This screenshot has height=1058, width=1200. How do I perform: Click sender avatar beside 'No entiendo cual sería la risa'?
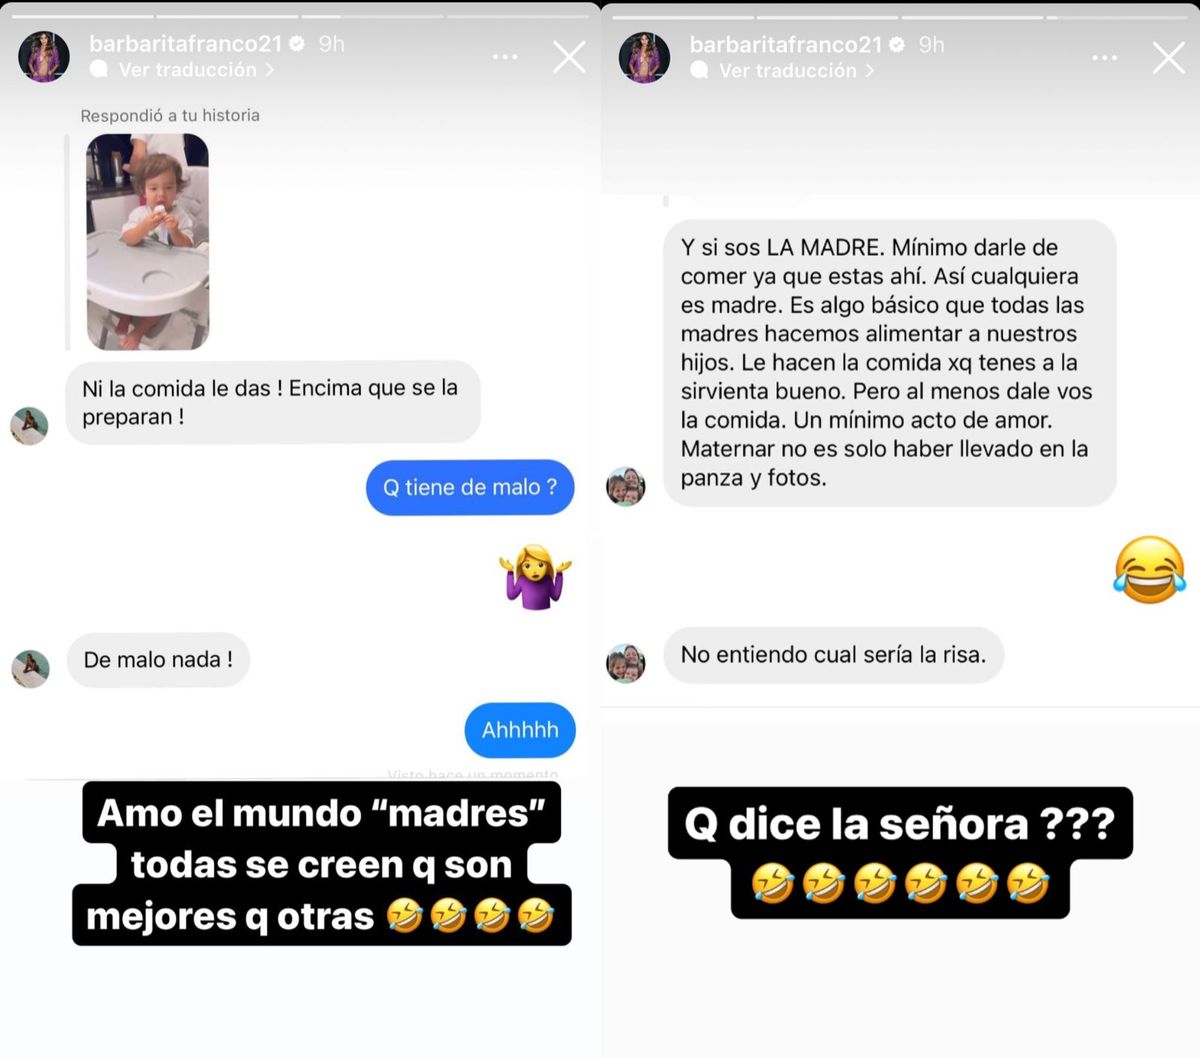click(626, 663)
